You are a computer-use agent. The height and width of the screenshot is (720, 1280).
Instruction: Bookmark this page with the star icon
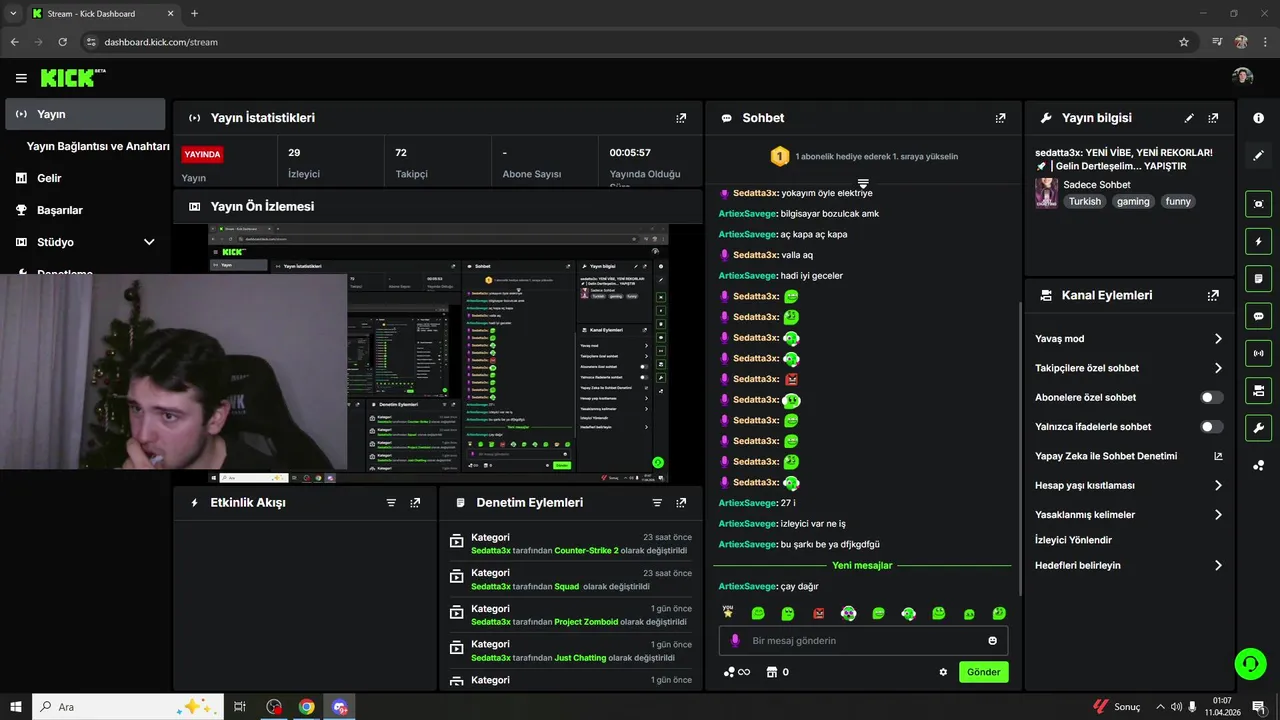coord(1184,42)
